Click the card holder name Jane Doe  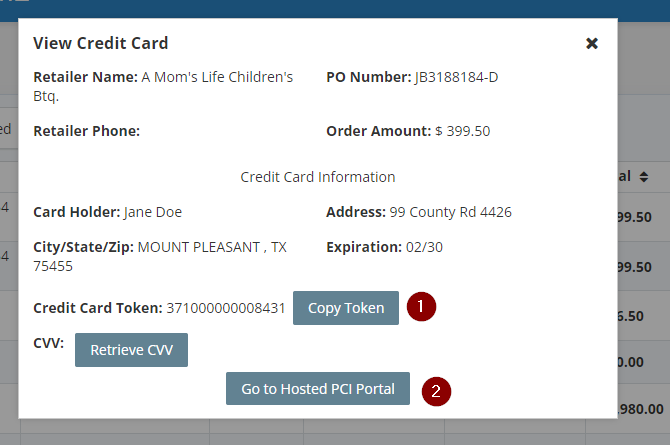(x=153, y=212)
